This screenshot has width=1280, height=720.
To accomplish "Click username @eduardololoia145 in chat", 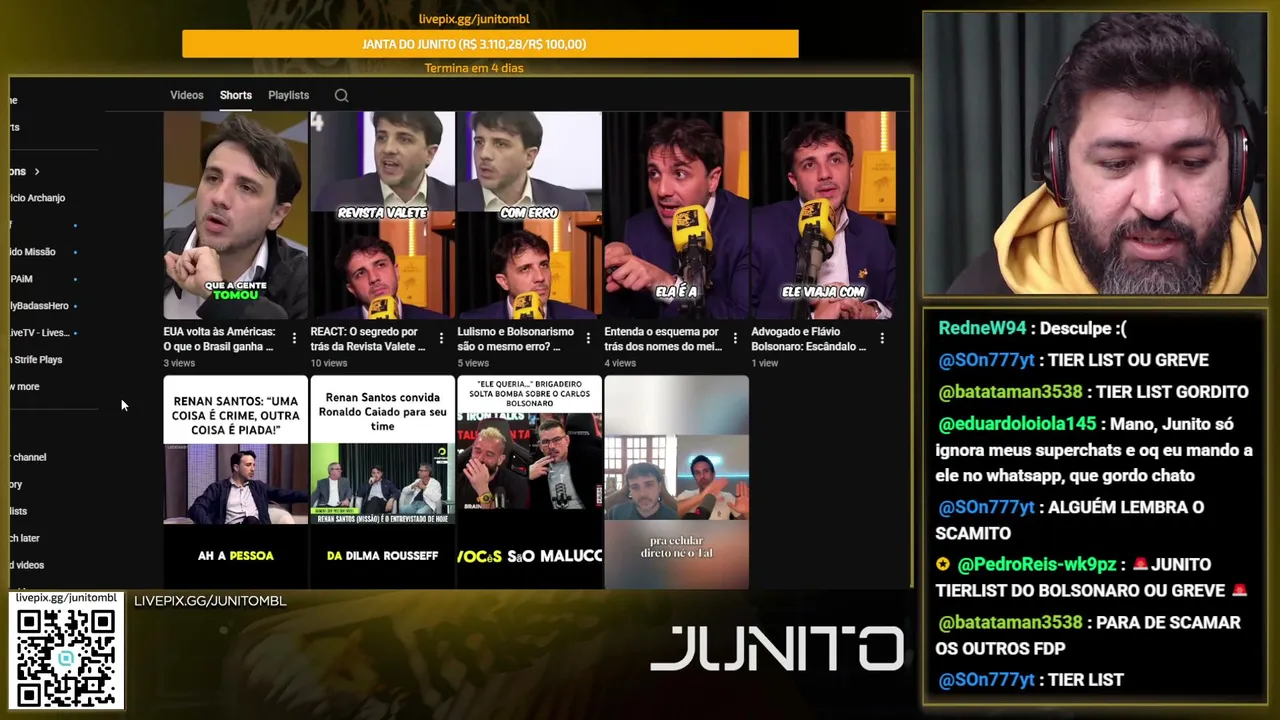I will (x=1017, y=424).
